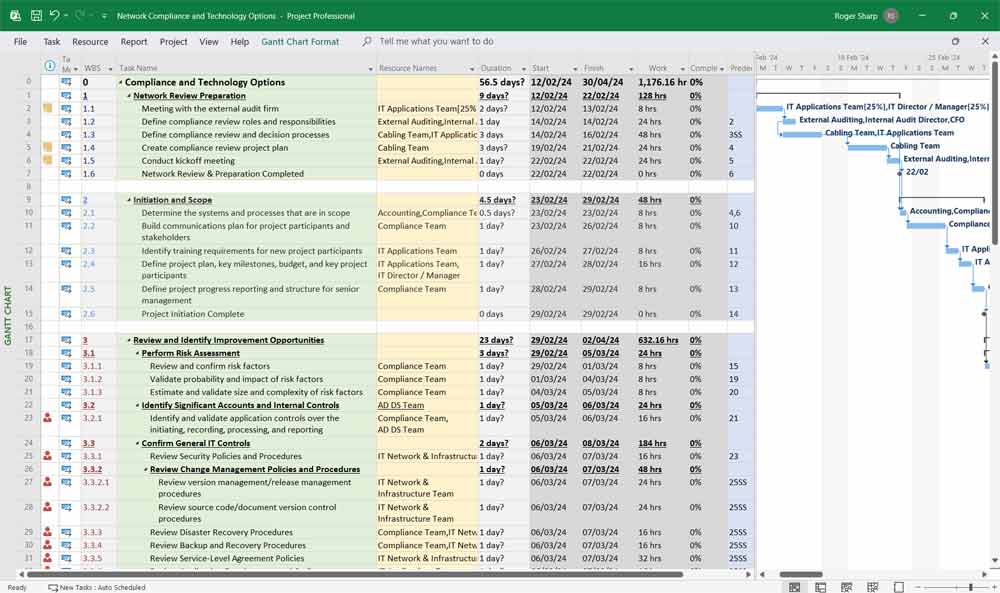Collapse the Initiation and Scope summary task
This screenshot has width=1000, height=593.
pos(129,200)
